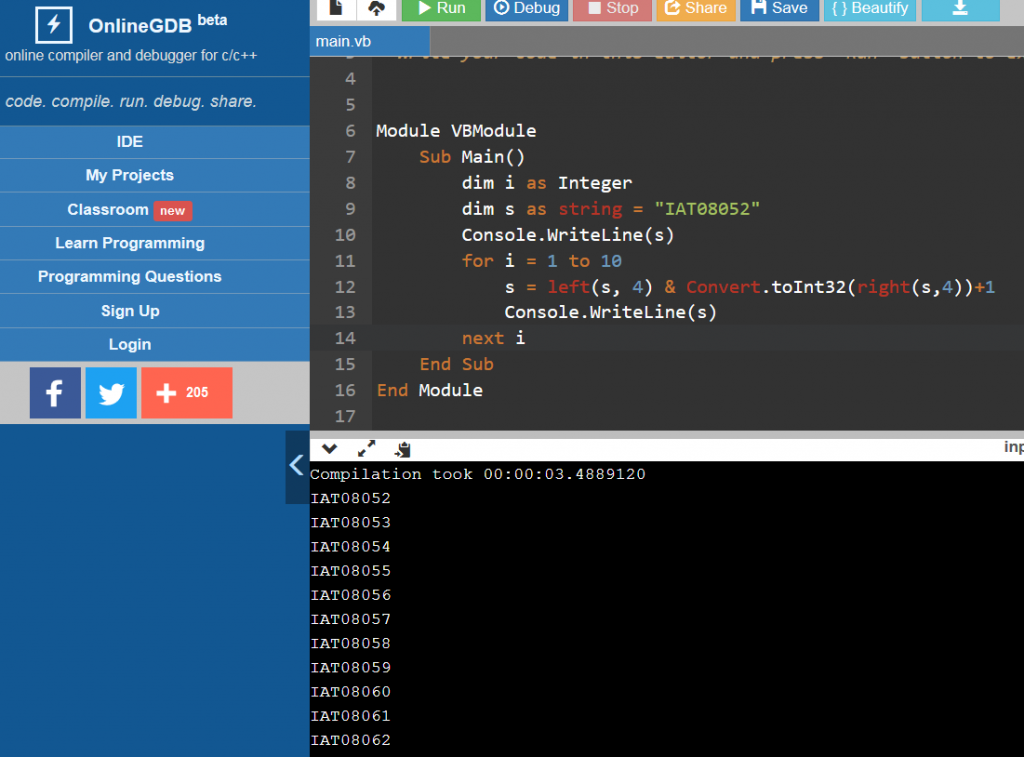
Task: Format code with the Beautify button
Action: point(870,9)
